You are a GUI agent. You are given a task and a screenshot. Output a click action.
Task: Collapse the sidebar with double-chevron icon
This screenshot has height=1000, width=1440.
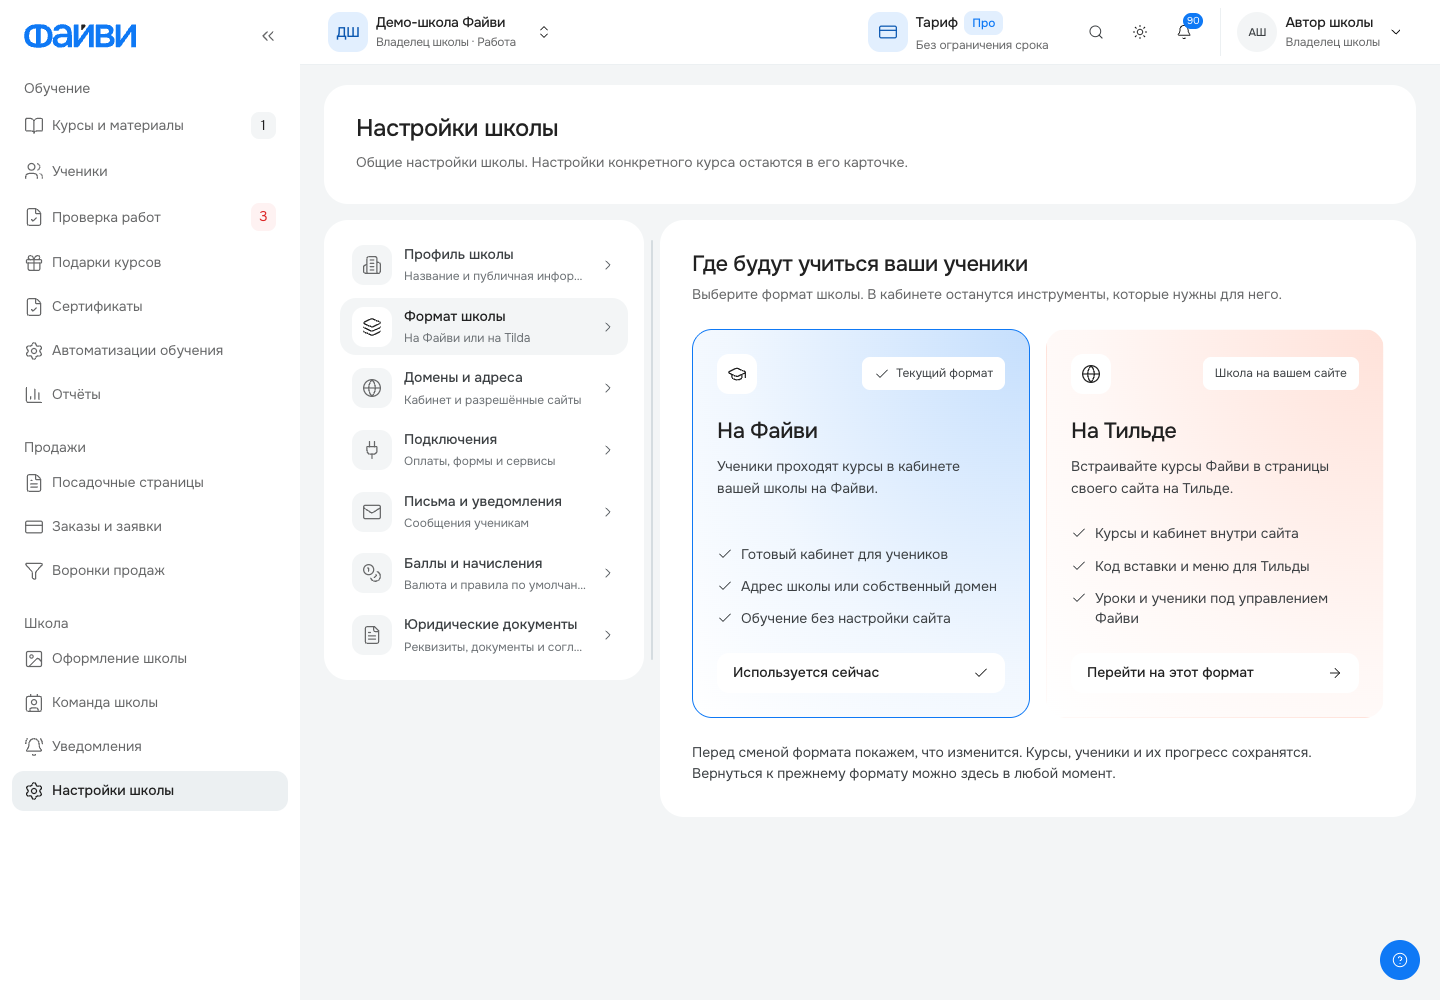click(268, 36)
